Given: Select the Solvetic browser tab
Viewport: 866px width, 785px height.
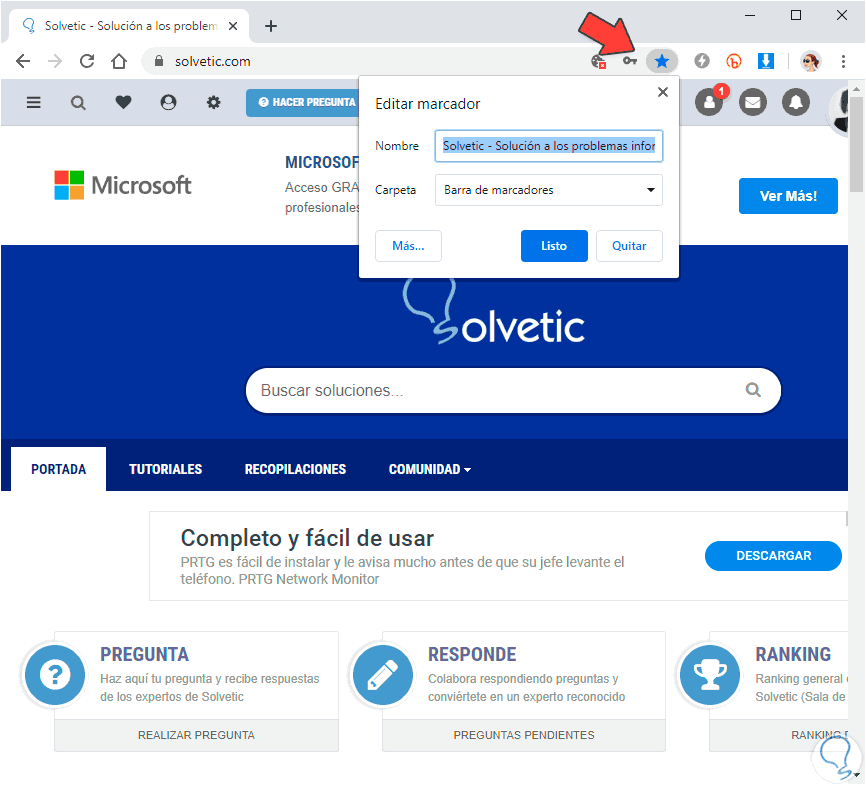Looking at the screenshot, I should [x=130, y=26].
